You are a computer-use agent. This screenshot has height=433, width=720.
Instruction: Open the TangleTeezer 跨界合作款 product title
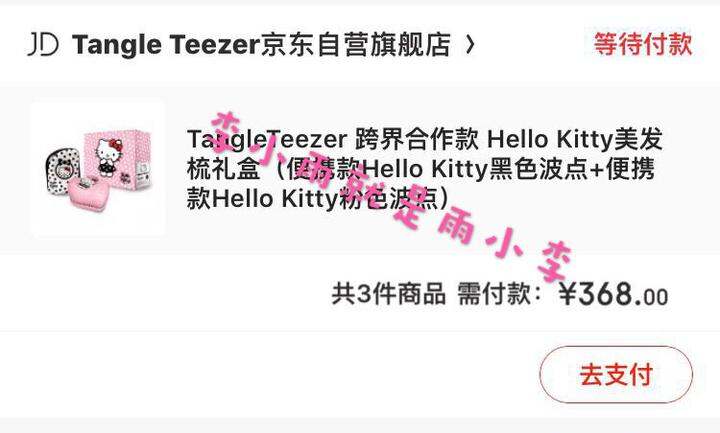(424, 169)
